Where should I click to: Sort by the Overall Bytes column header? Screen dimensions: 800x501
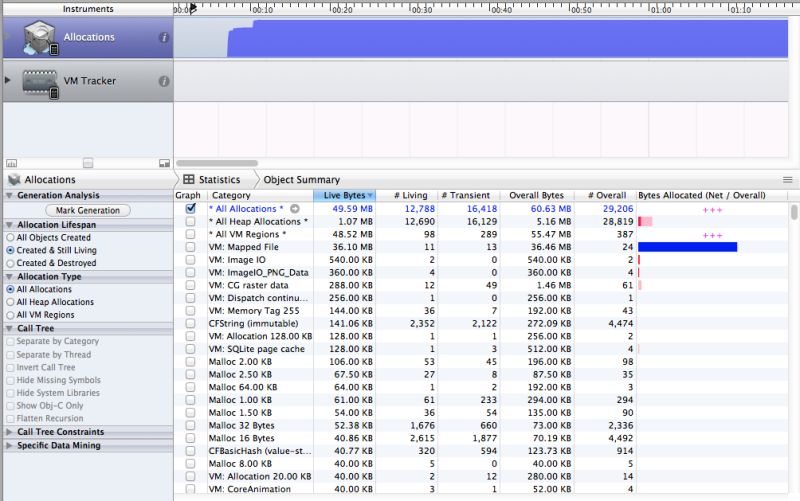coord(536,195)
